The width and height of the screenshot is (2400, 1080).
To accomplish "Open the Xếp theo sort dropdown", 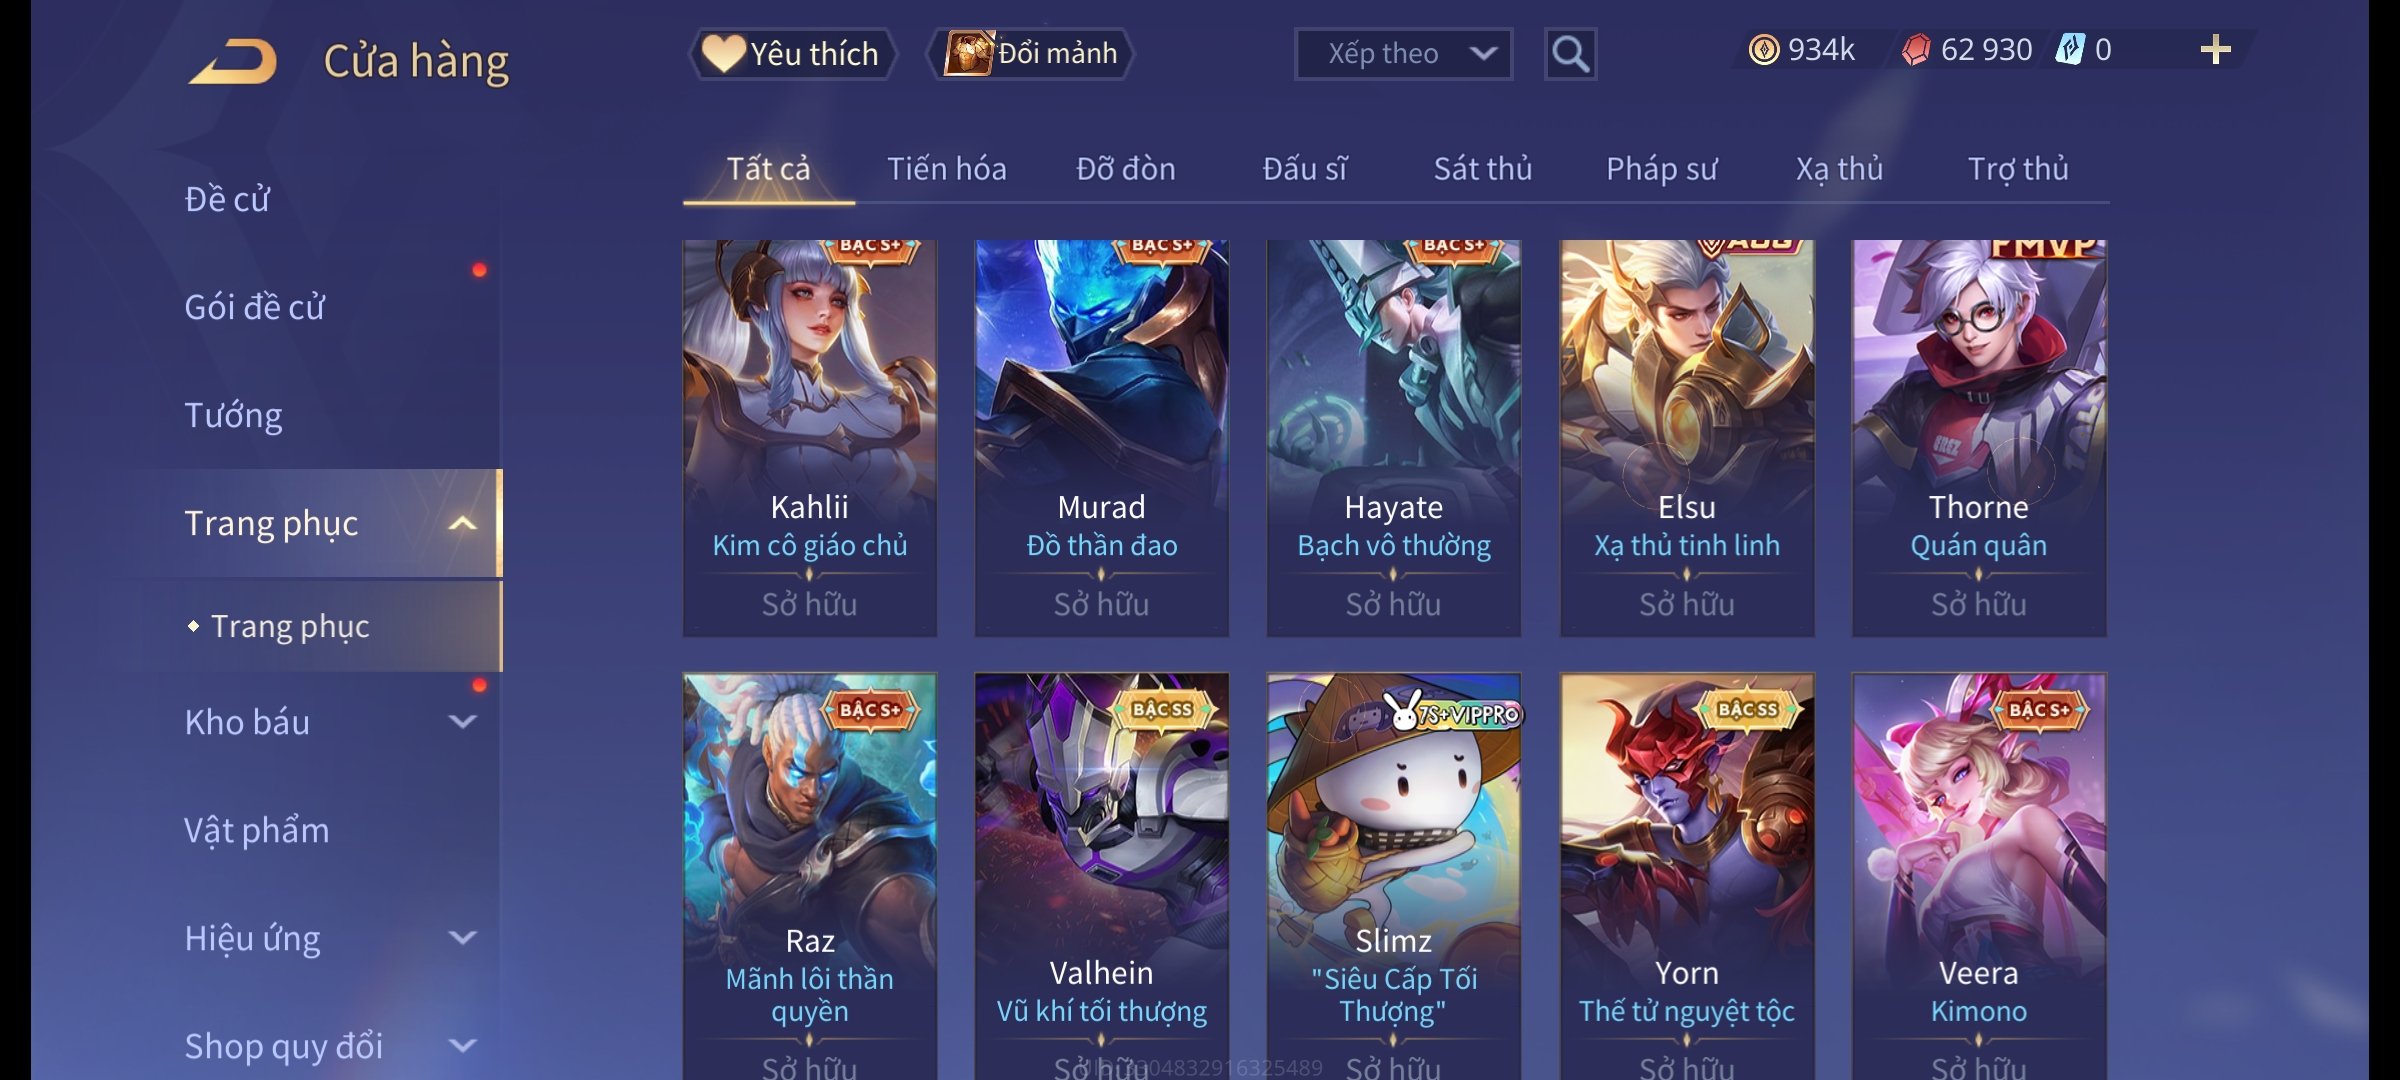I will point(1403,54).
